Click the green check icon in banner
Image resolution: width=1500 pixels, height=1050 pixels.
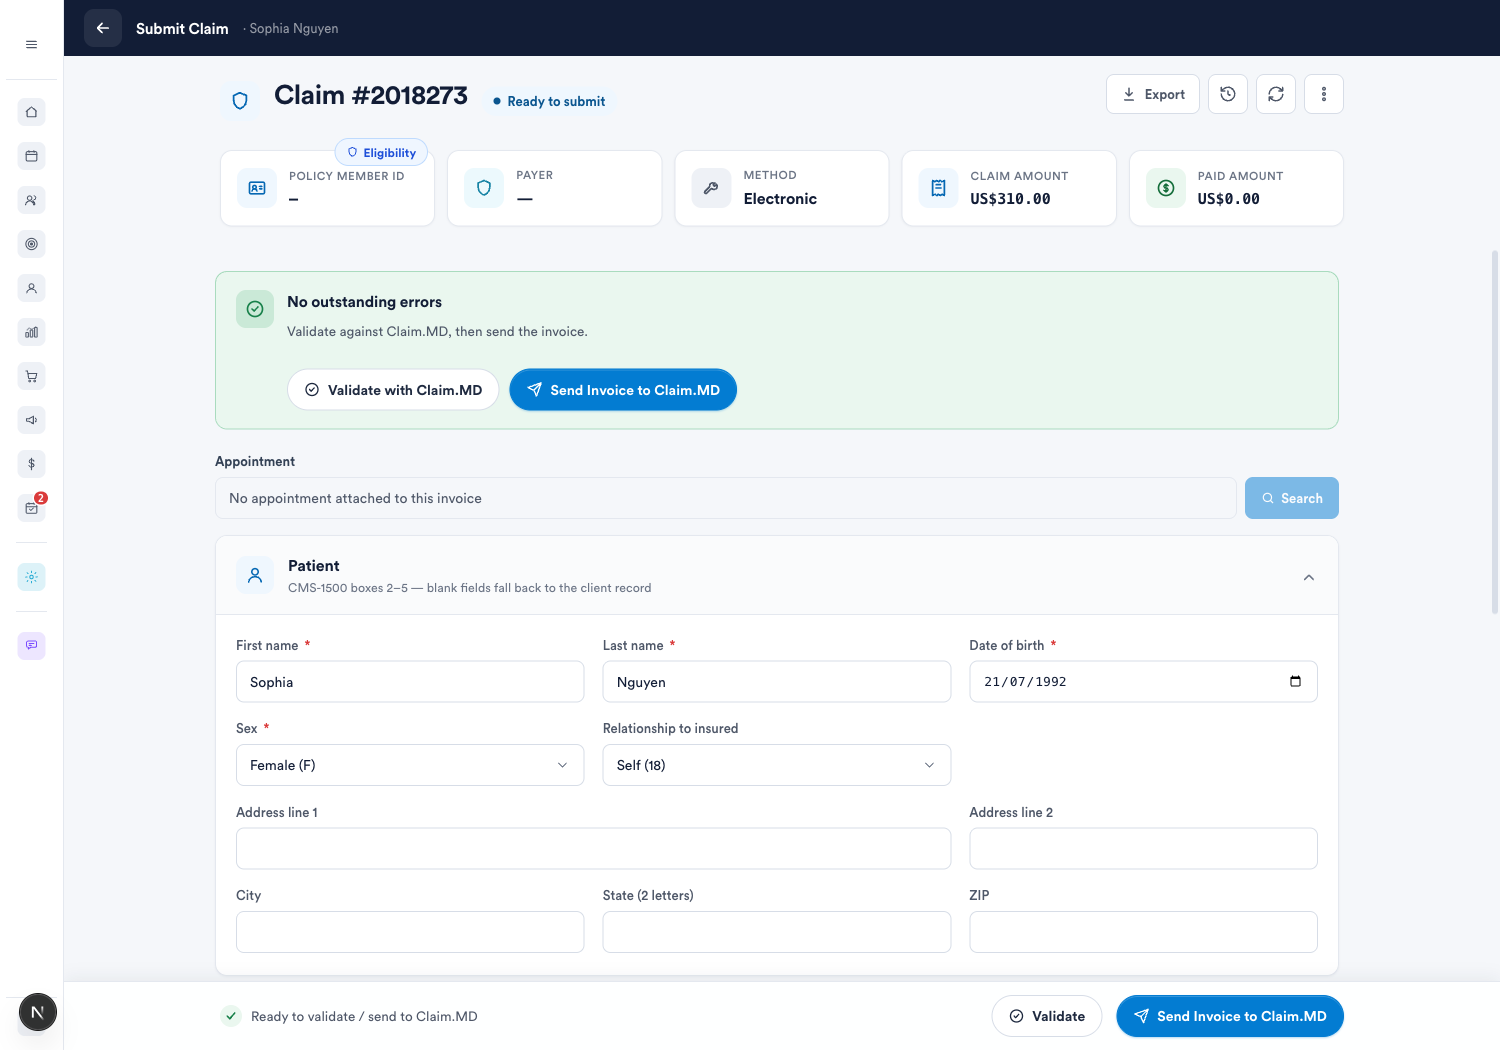(255, 309)
